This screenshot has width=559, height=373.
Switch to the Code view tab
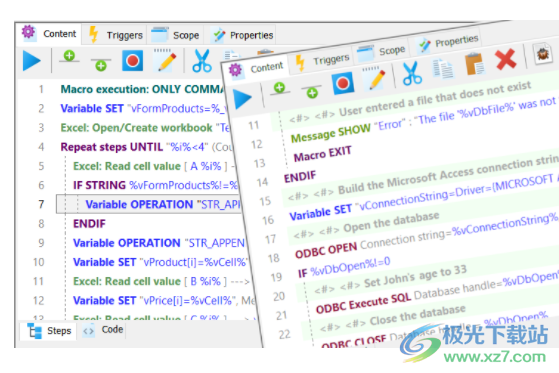pos(104,330)
